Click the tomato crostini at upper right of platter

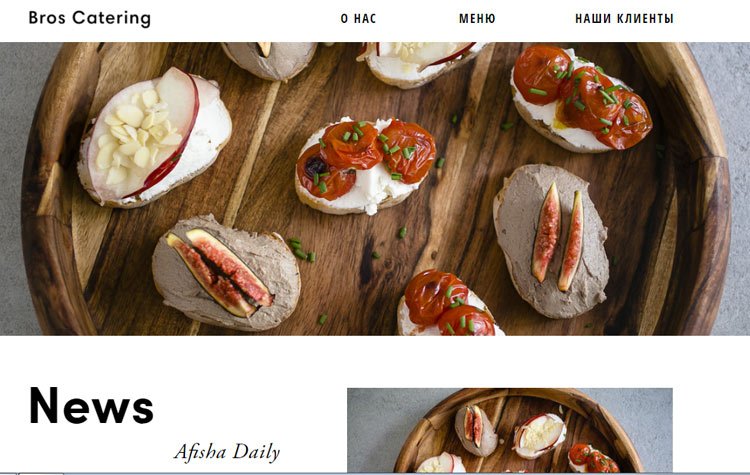581,98
